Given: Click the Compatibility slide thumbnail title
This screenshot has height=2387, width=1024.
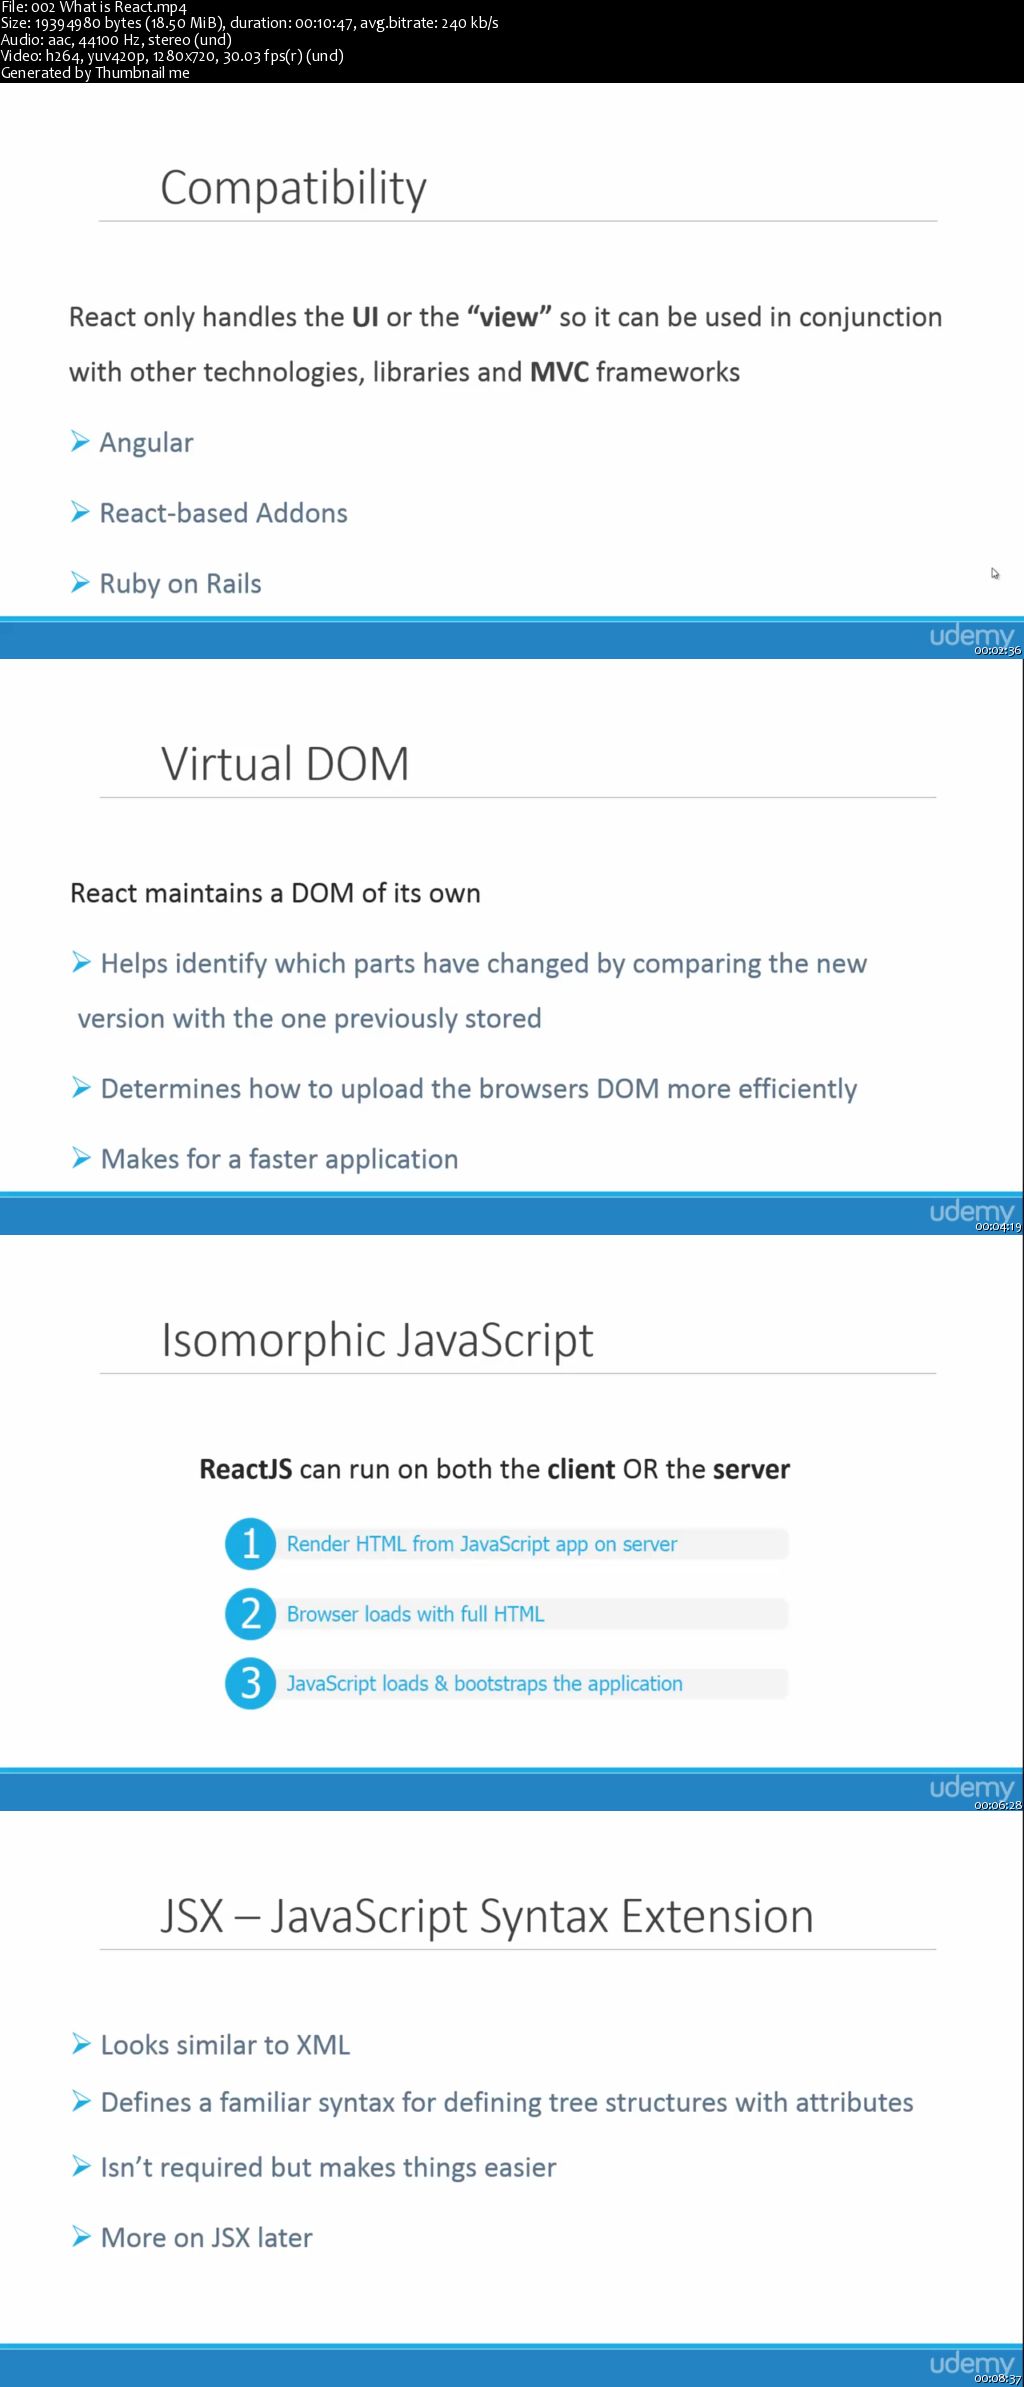Looking at the screenshot, I should pos(293,188).
